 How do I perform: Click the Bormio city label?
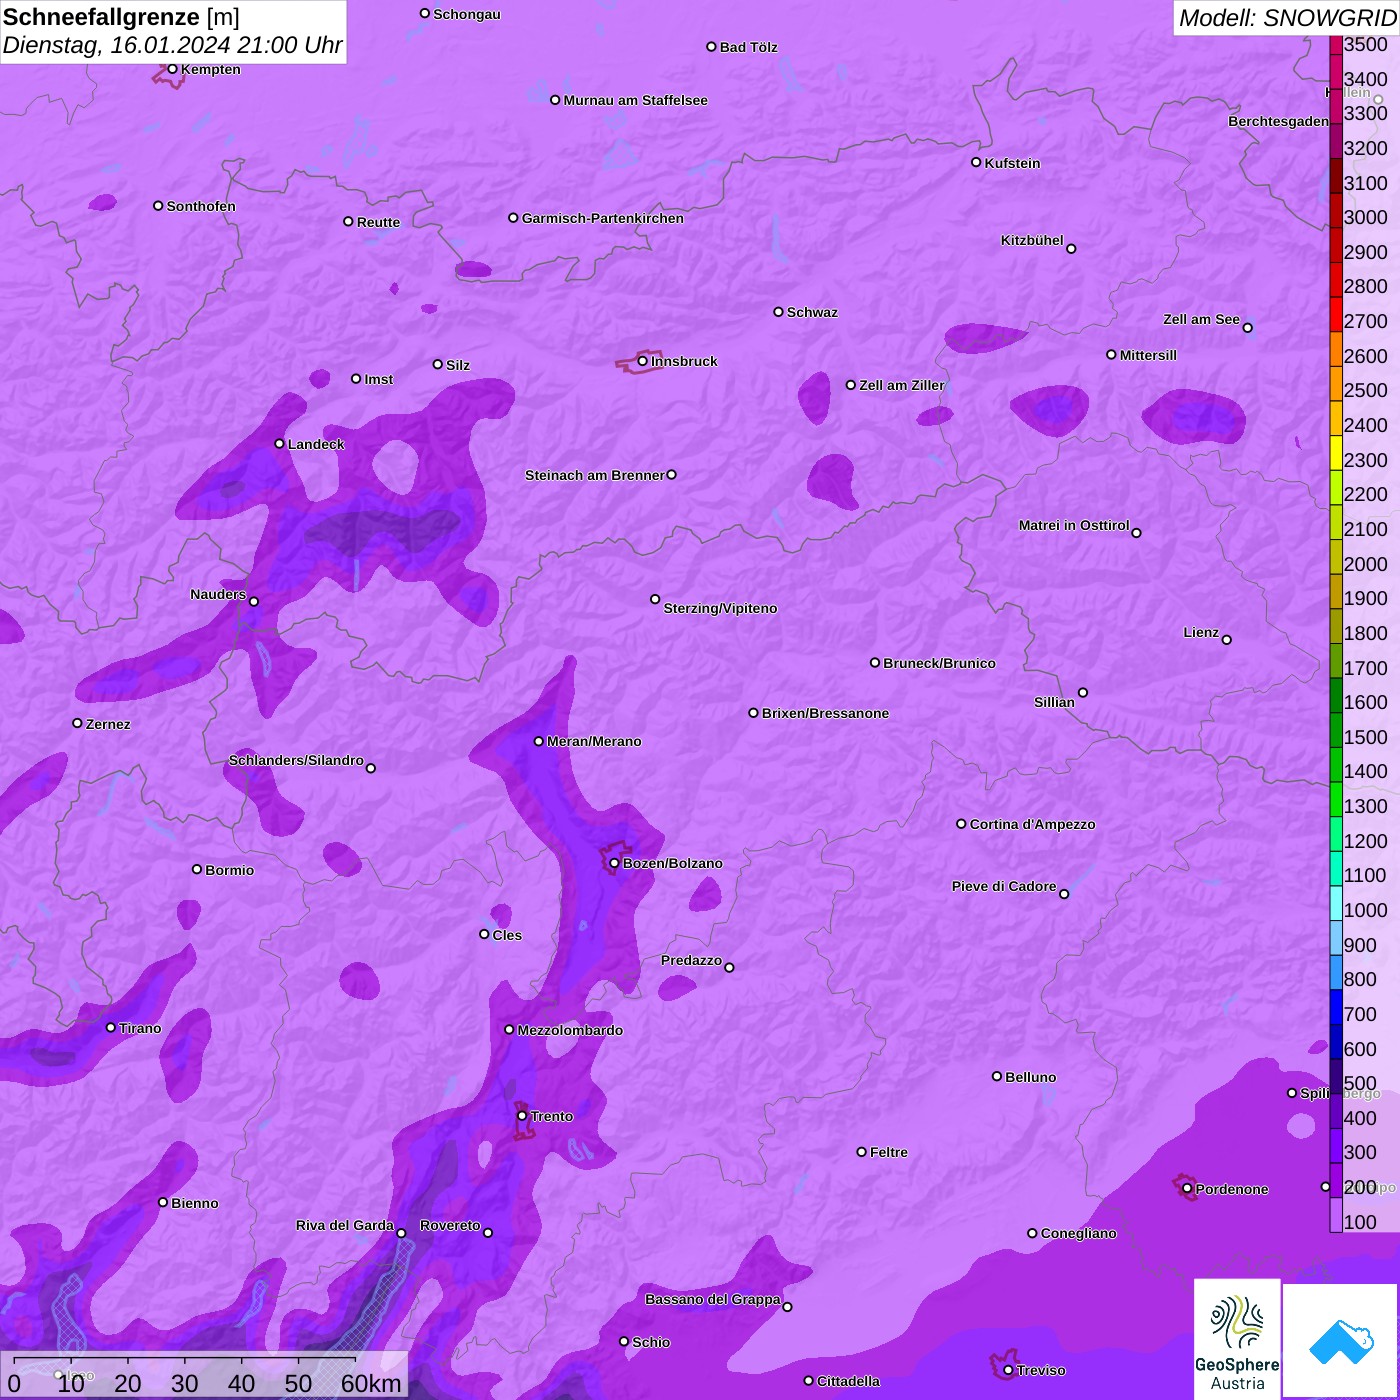coord(229,870)
